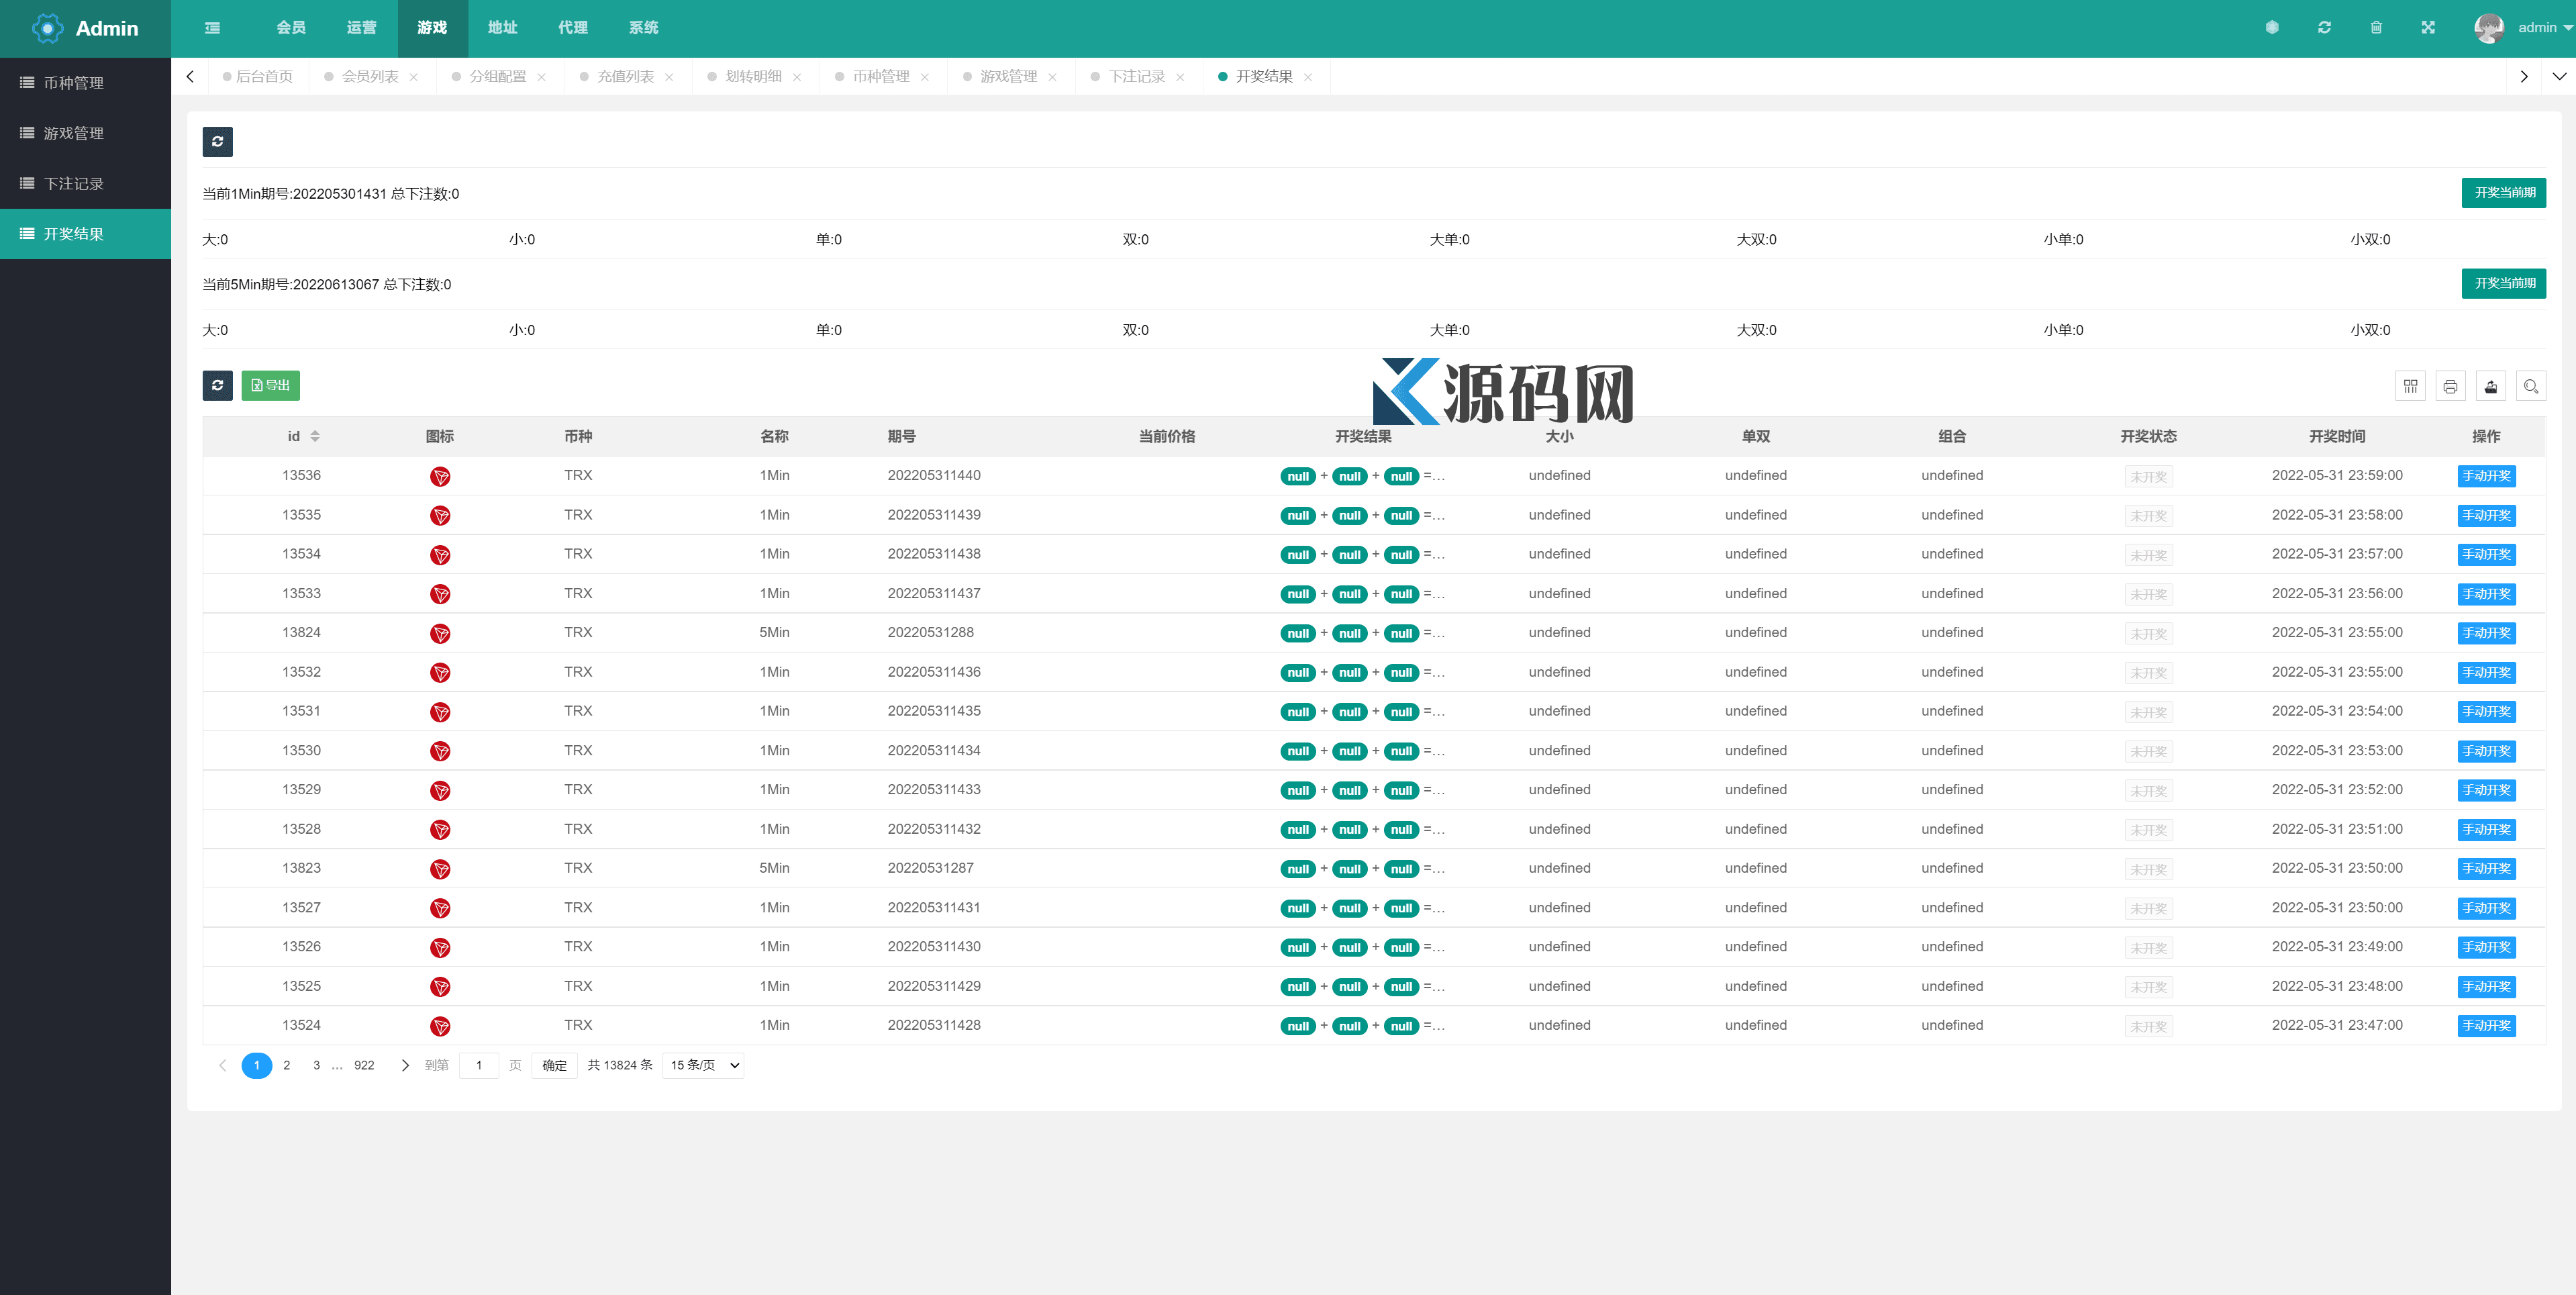Click the theme cube icon in header
Viewport: 2576px width, 1295px height.
(2272, 28)
